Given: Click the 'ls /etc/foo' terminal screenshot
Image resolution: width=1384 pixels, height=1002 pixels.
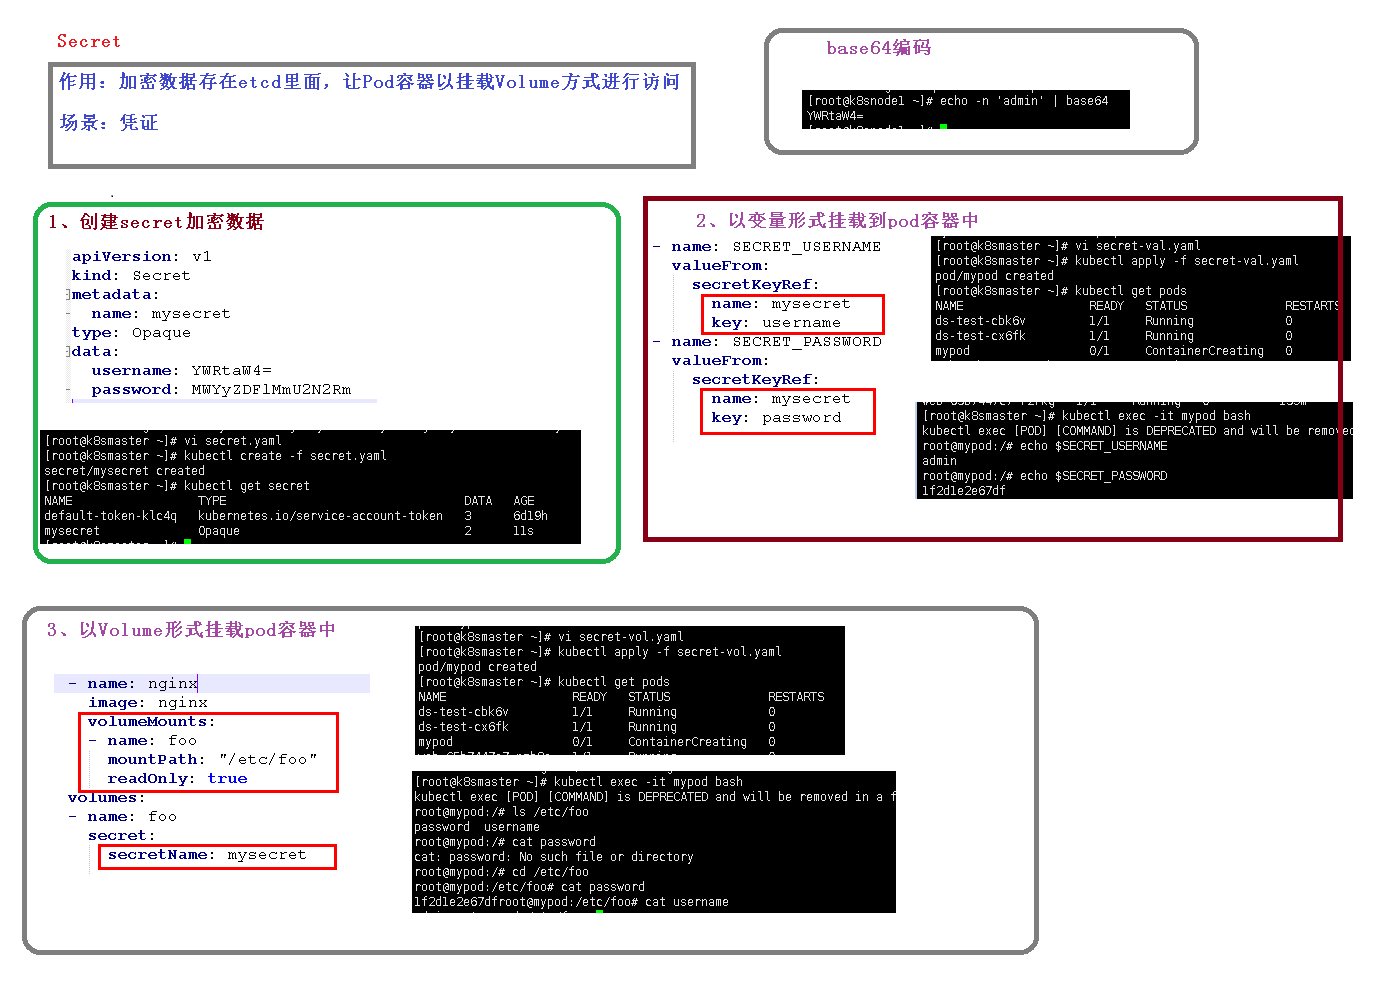Looking at the screenshot, I should [654, 841].
